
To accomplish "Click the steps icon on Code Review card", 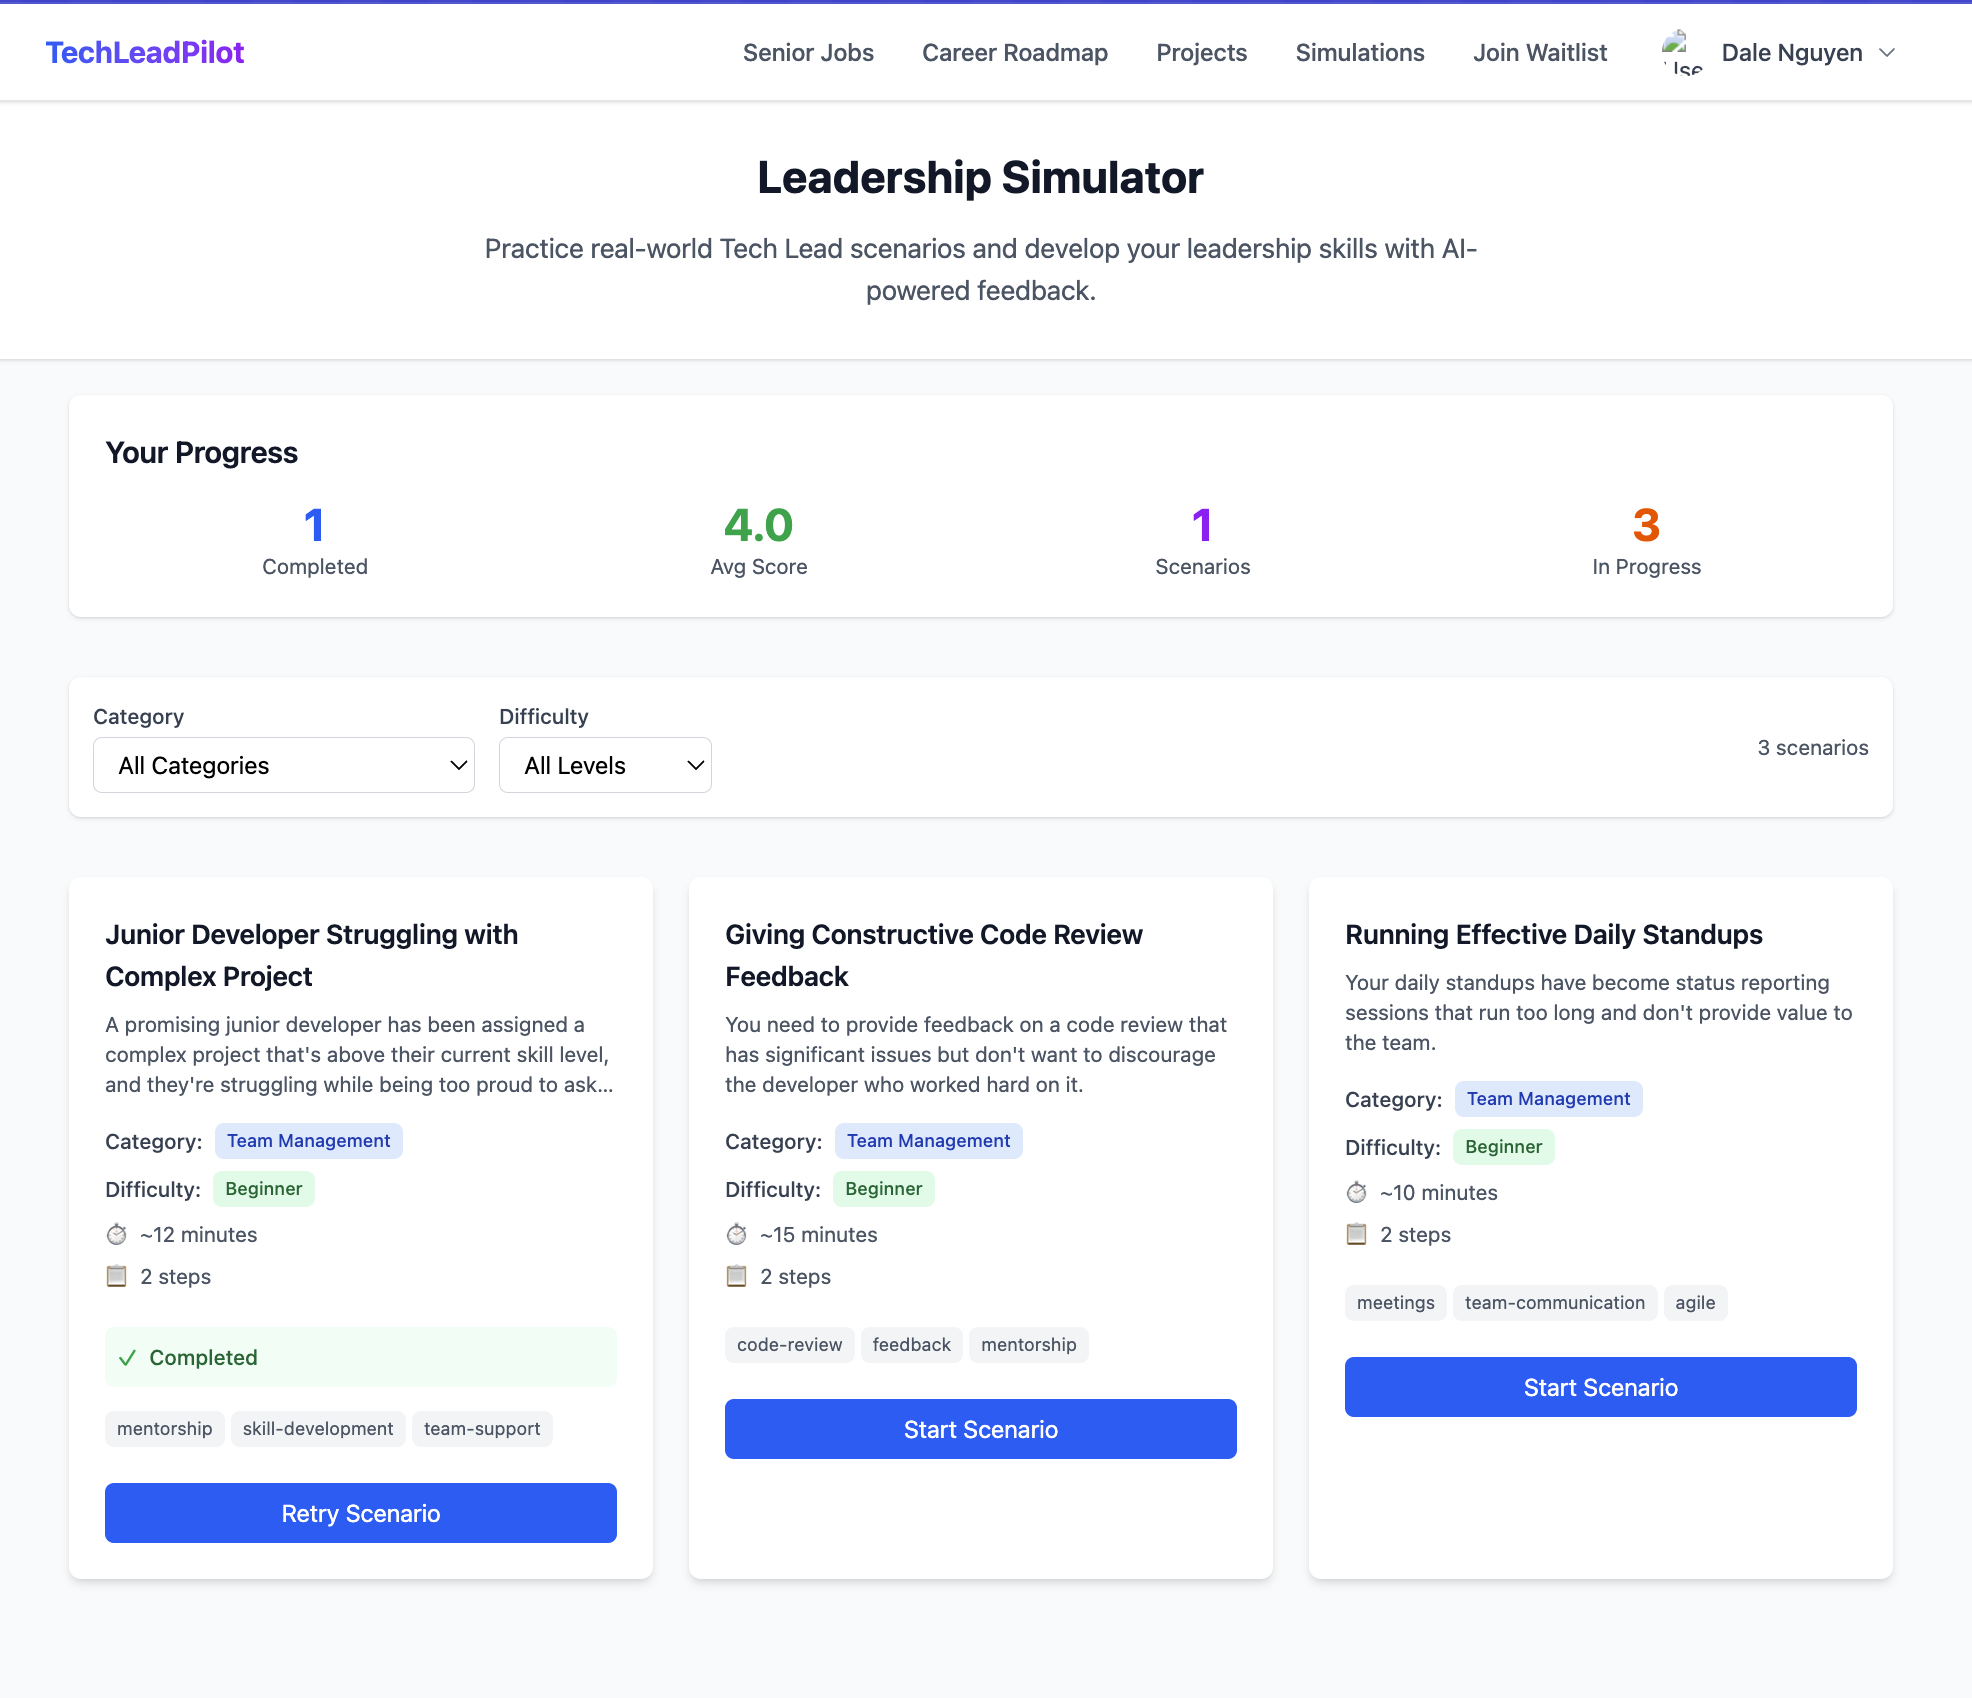I will pos(737,1276).
